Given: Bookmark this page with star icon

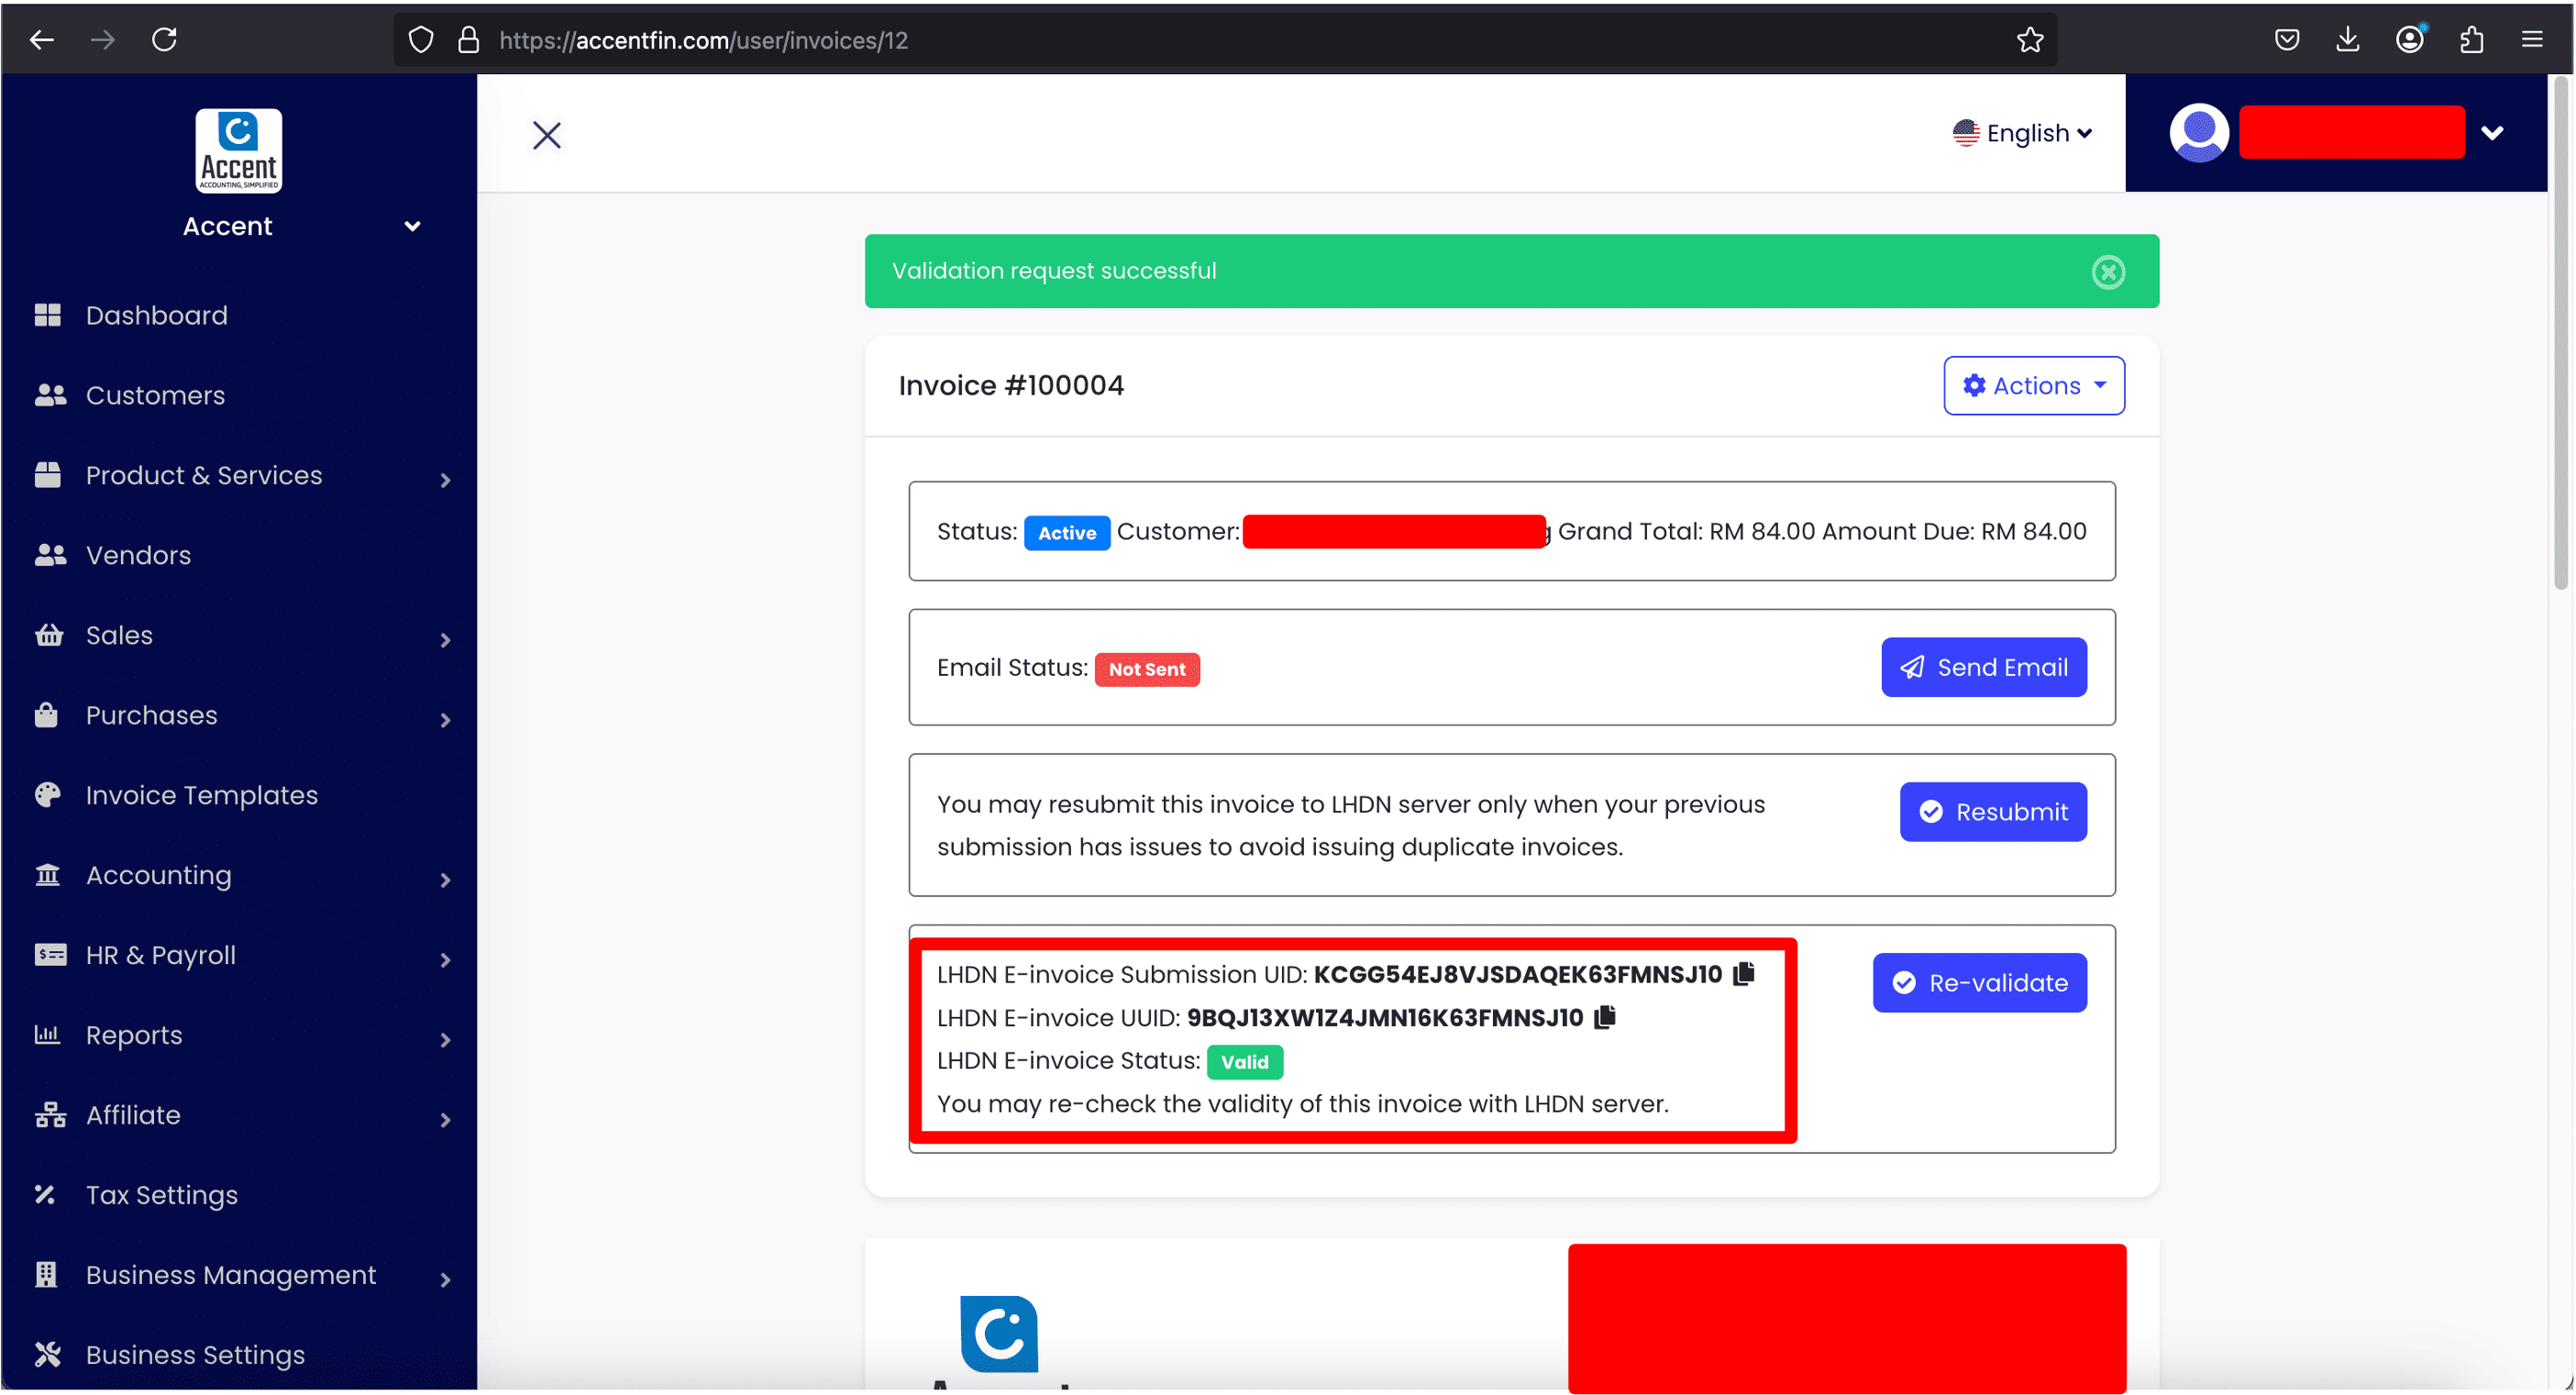Looking at the screenshot, I should coord(2029,40).
